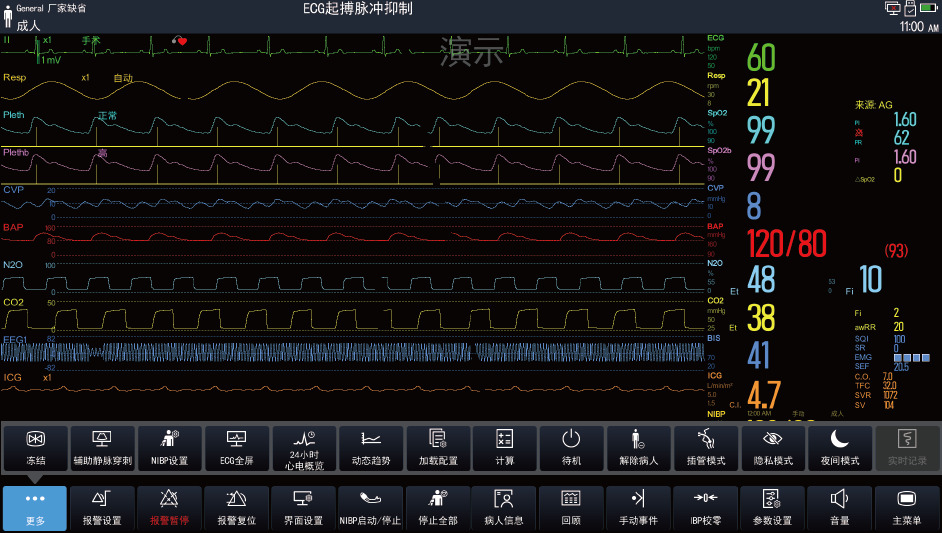The image size is (942, 533).
Task: Click the battery status icon
Action: [929, 8]
